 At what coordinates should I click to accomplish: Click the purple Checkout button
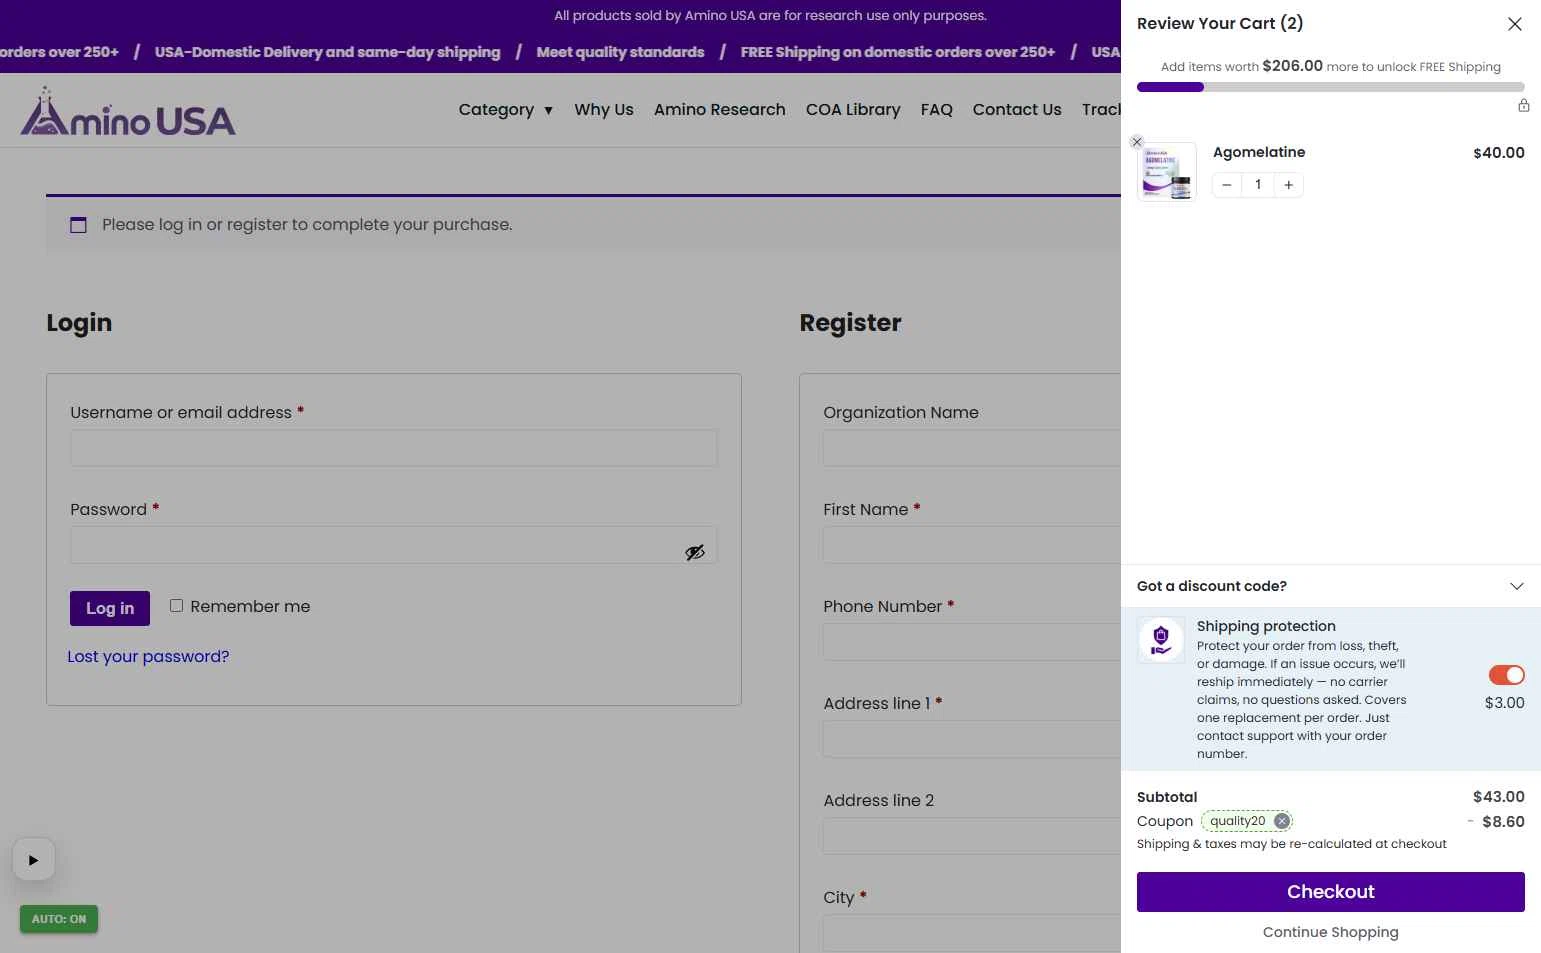point(1331,892)
